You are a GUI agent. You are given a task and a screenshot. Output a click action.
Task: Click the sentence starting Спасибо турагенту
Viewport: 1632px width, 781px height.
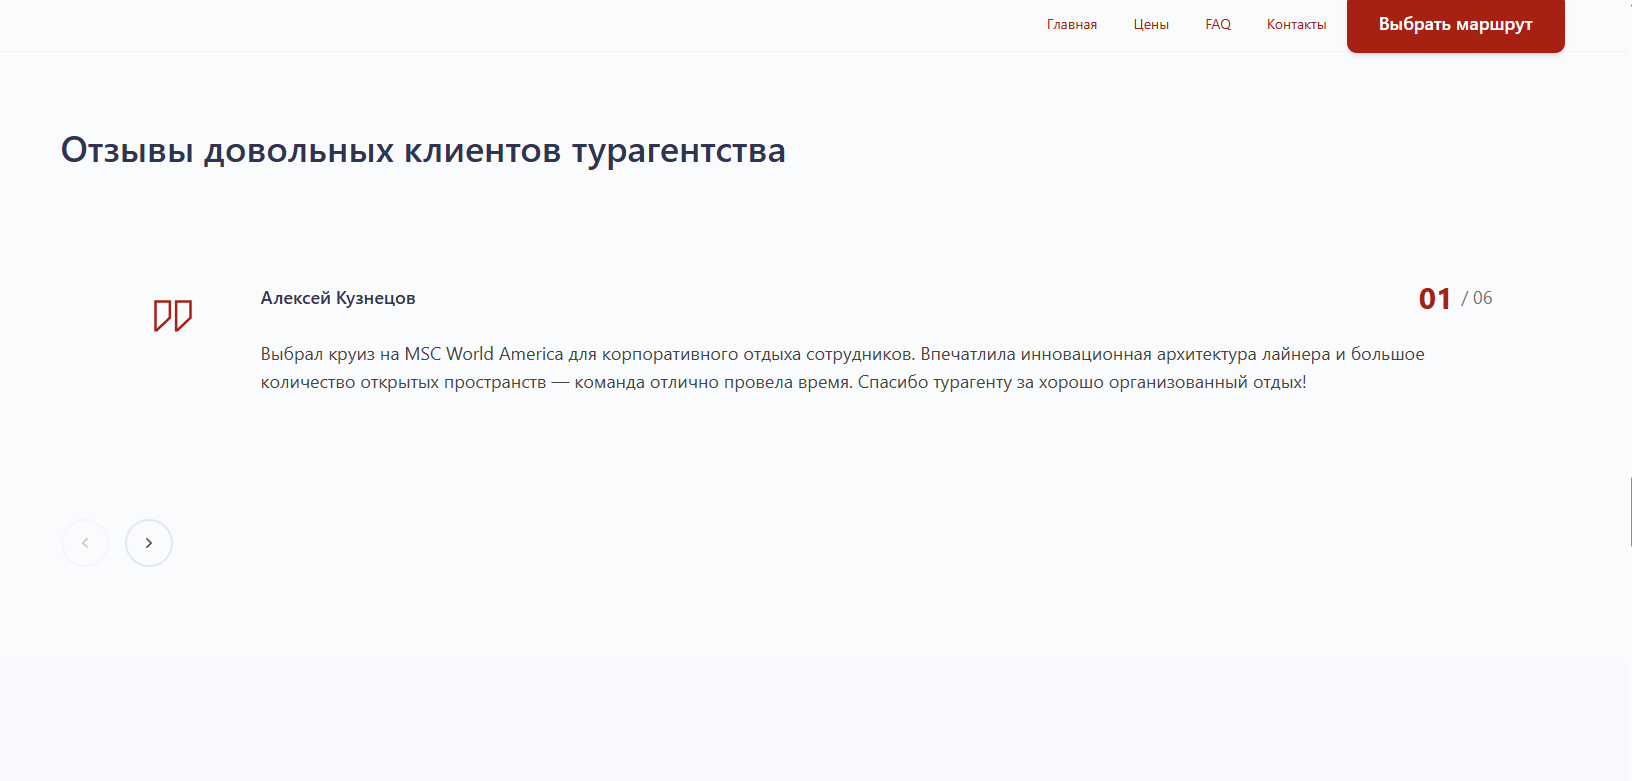click(1081, 382)
